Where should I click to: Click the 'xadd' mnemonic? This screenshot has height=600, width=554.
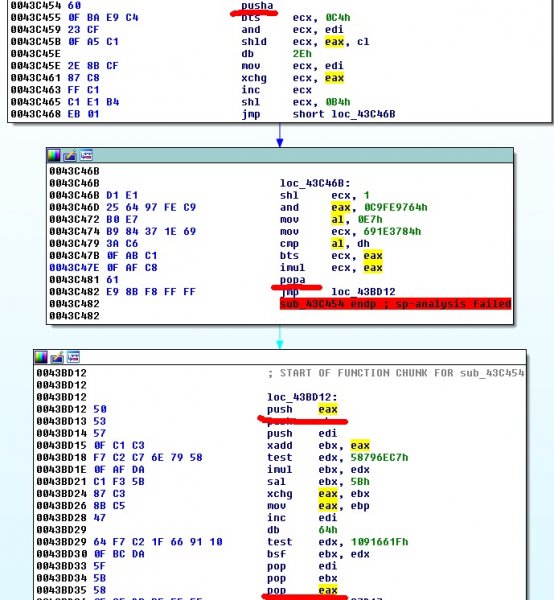pyautogui.click(x=280, y=445)
